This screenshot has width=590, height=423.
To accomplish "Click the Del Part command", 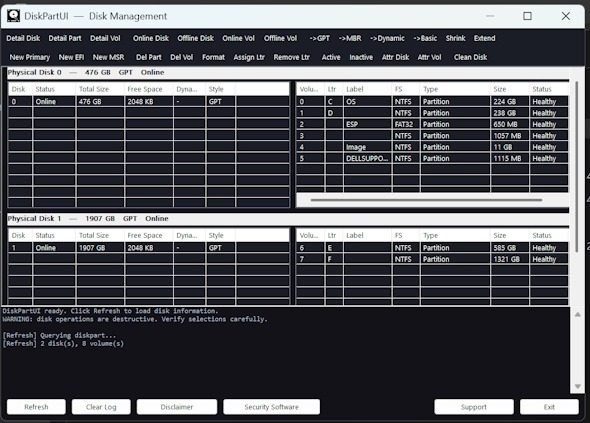I will tap(149, 57).
